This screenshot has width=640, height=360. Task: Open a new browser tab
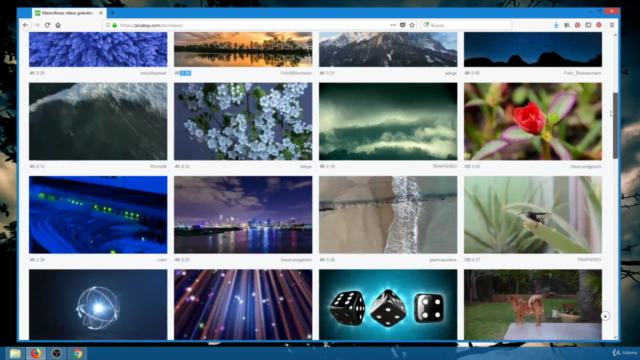pos(112,13)
